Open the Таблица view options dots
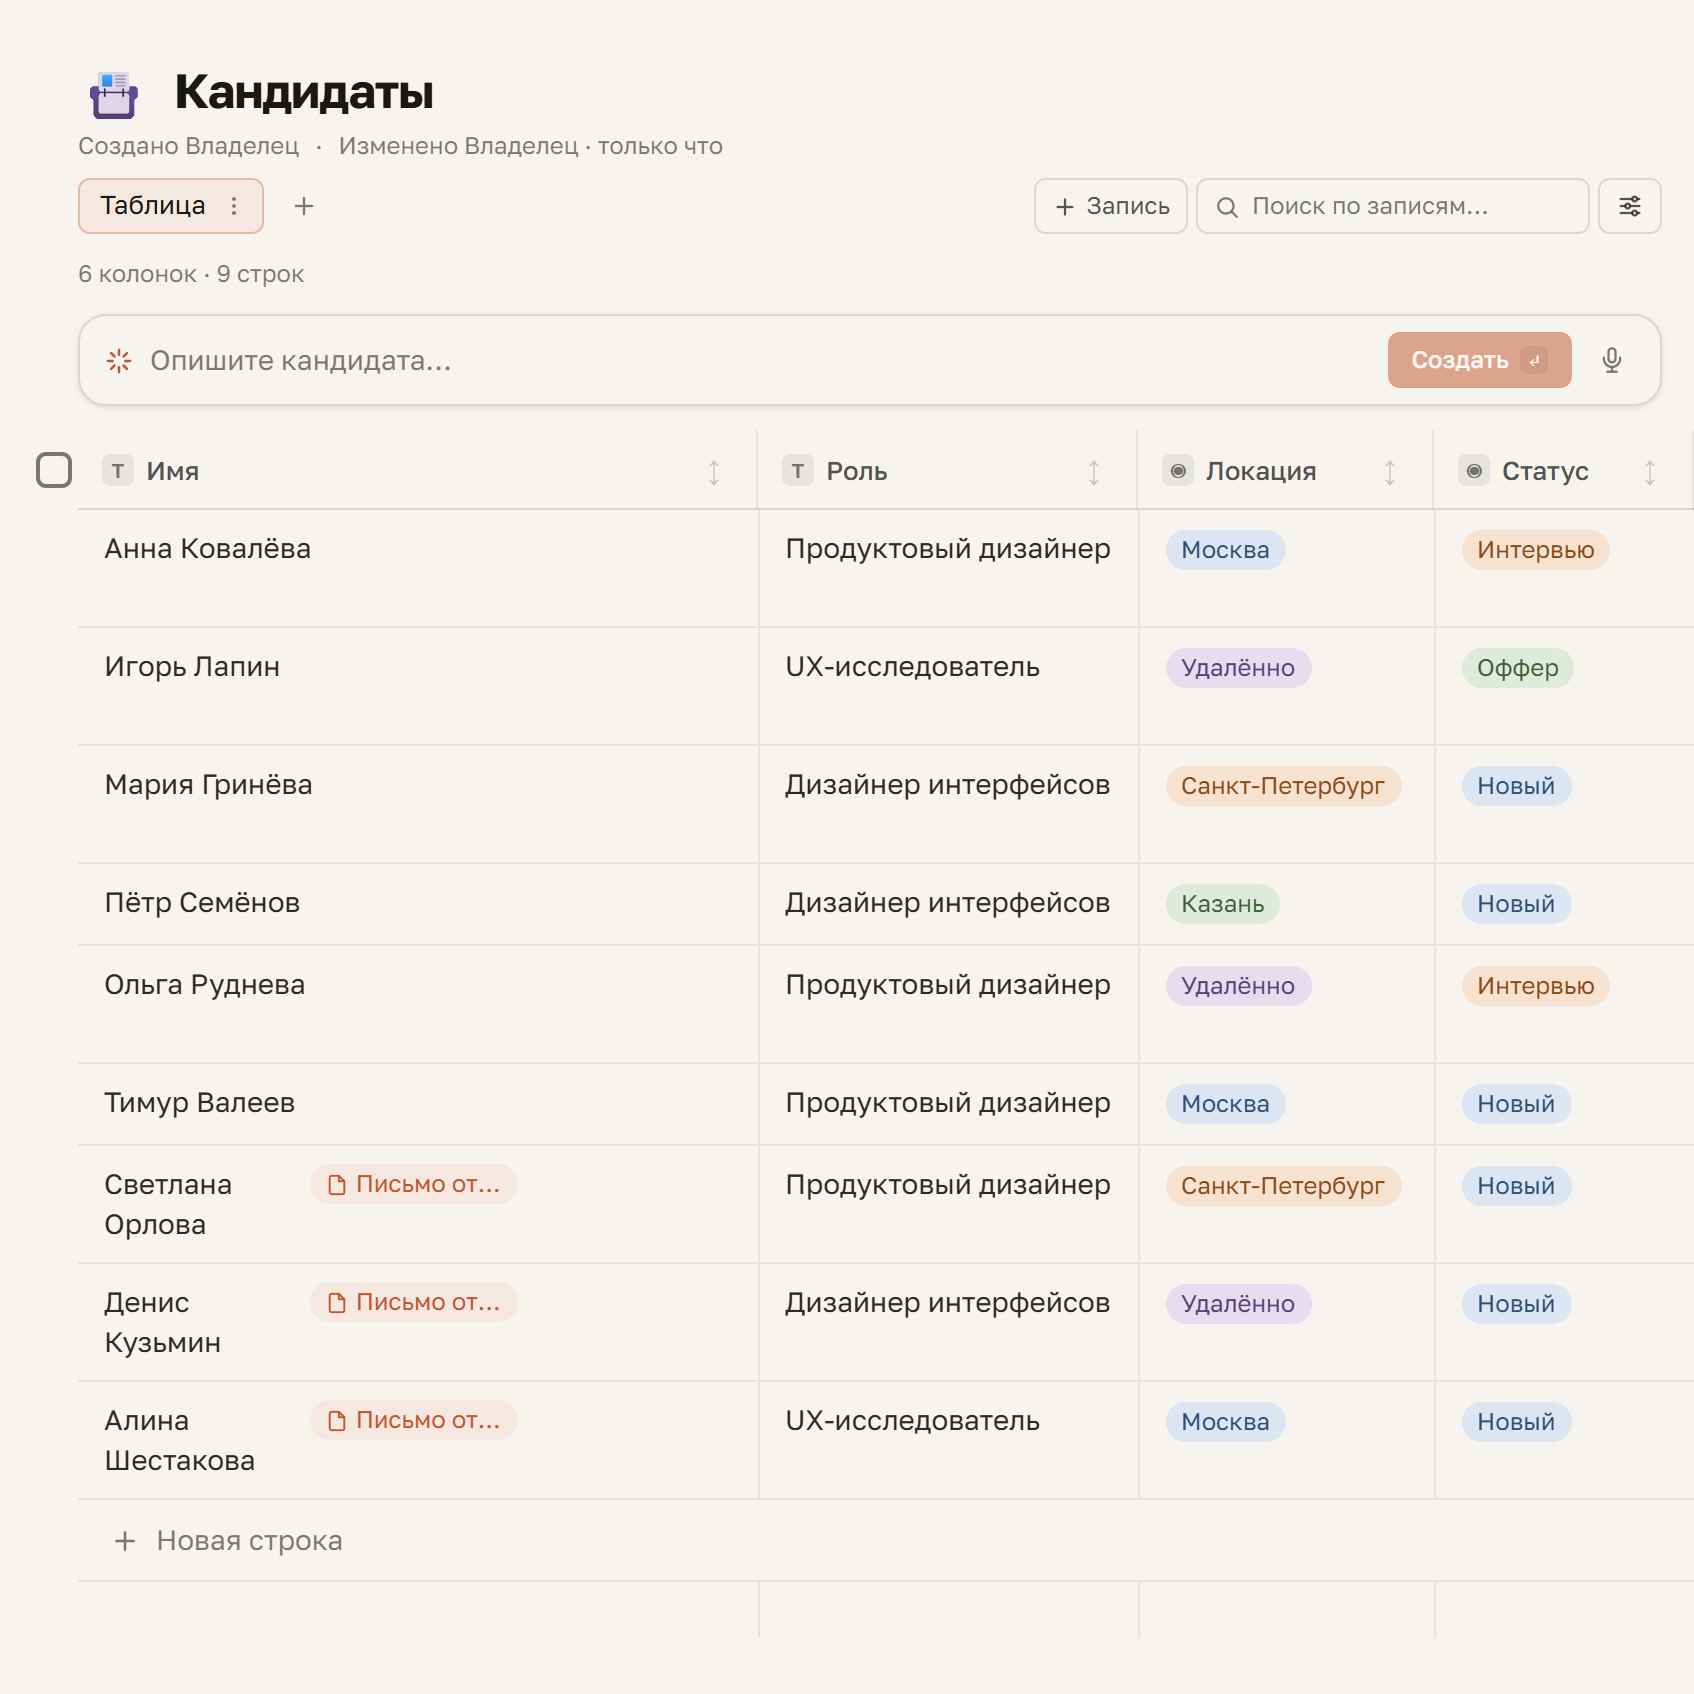This screenshot has width=1694, height=1694. 234,206
